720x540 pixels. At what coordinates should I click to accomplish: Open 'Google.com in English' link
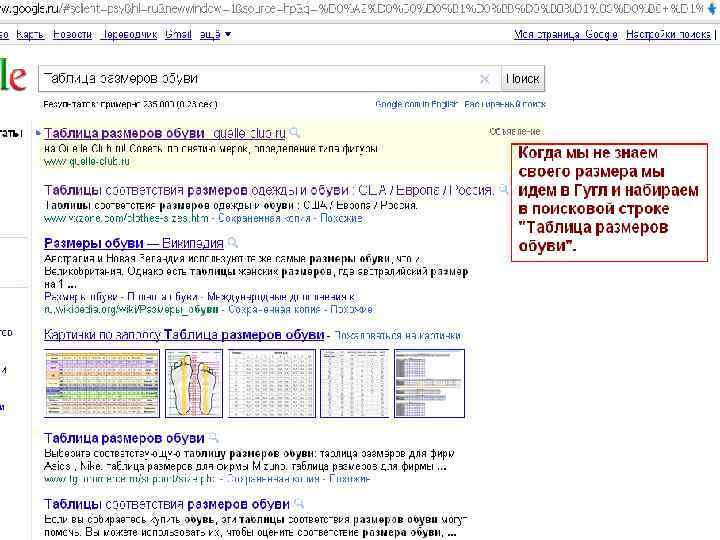point(416,104)
